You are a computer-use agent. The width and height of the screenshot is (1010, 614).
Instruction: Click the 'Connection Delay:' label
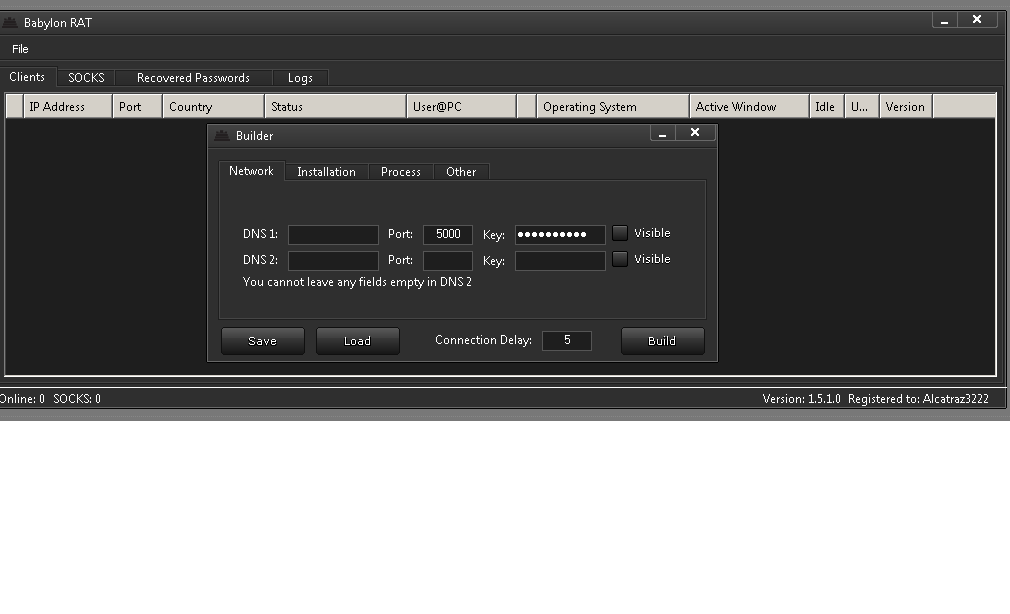click(x=483, y=340)
